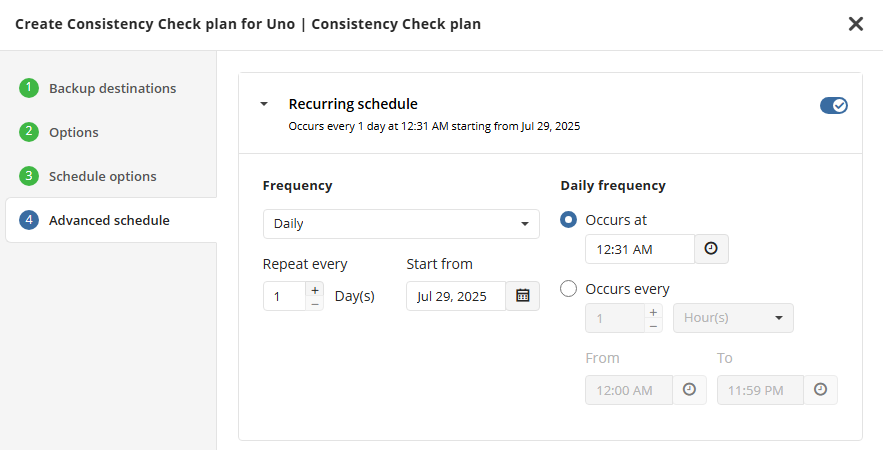Image resolution: width=883 pixels, height=450 pixels.
Task: Click the 12:31 AM time field
Action: [640, 249]
